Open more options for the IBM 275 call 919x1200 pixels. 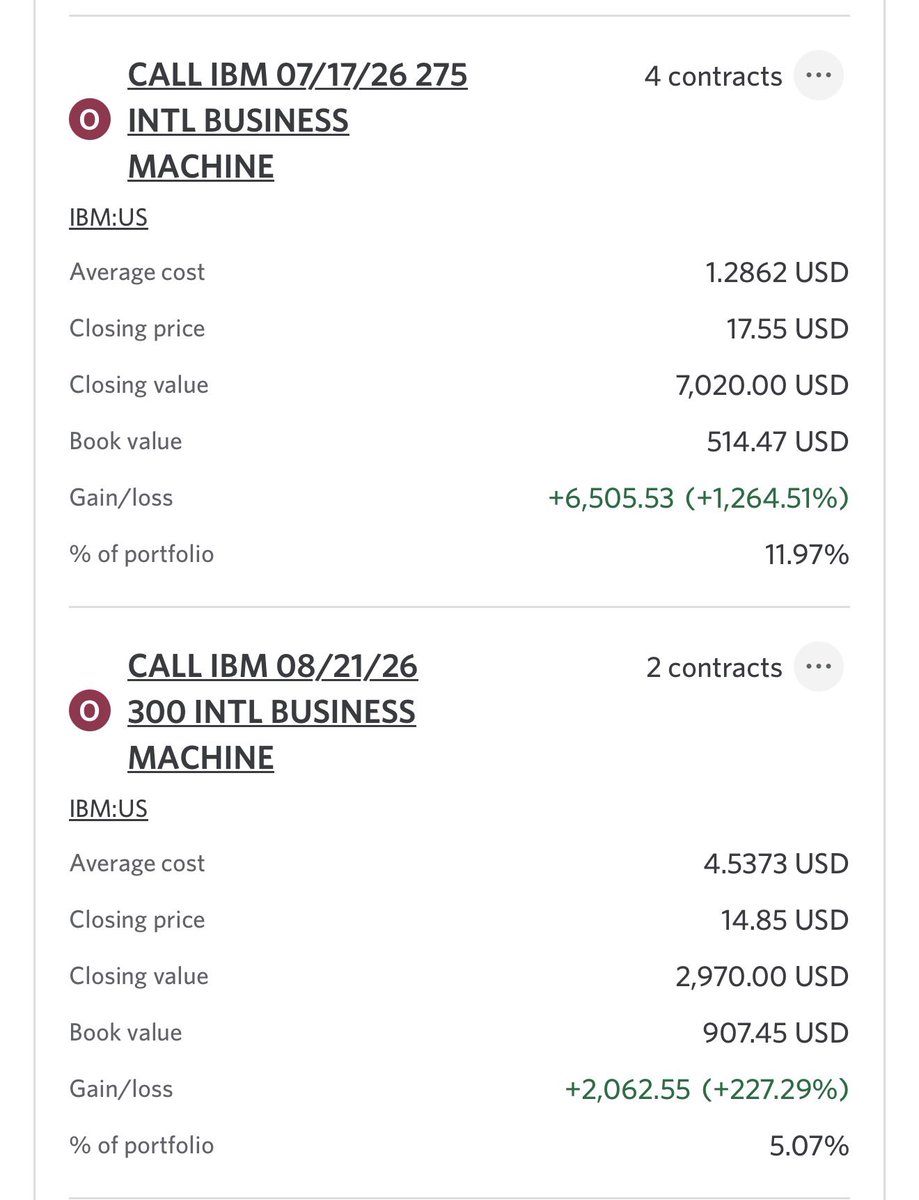[818, 76]
